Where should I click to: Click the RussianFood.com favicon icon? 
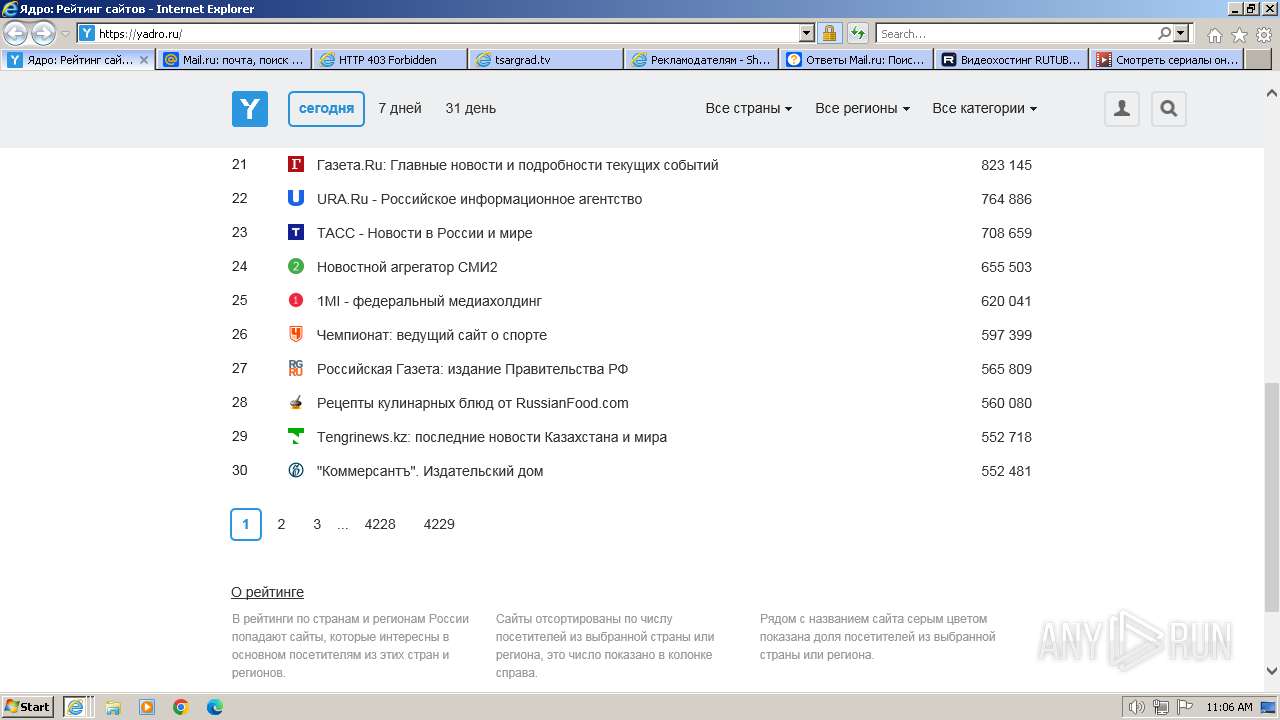coord(296,402)
